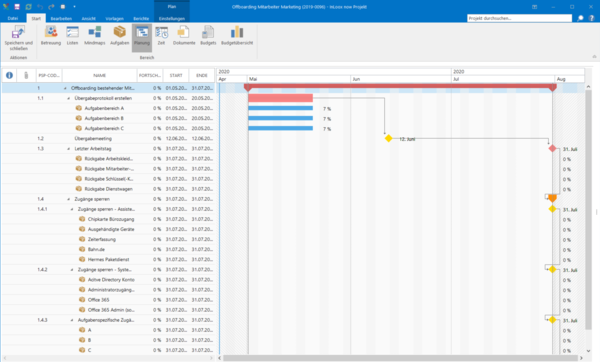Click in Projekt durchsuchen search field
600x362 pixels.
(x=519, y=18)
